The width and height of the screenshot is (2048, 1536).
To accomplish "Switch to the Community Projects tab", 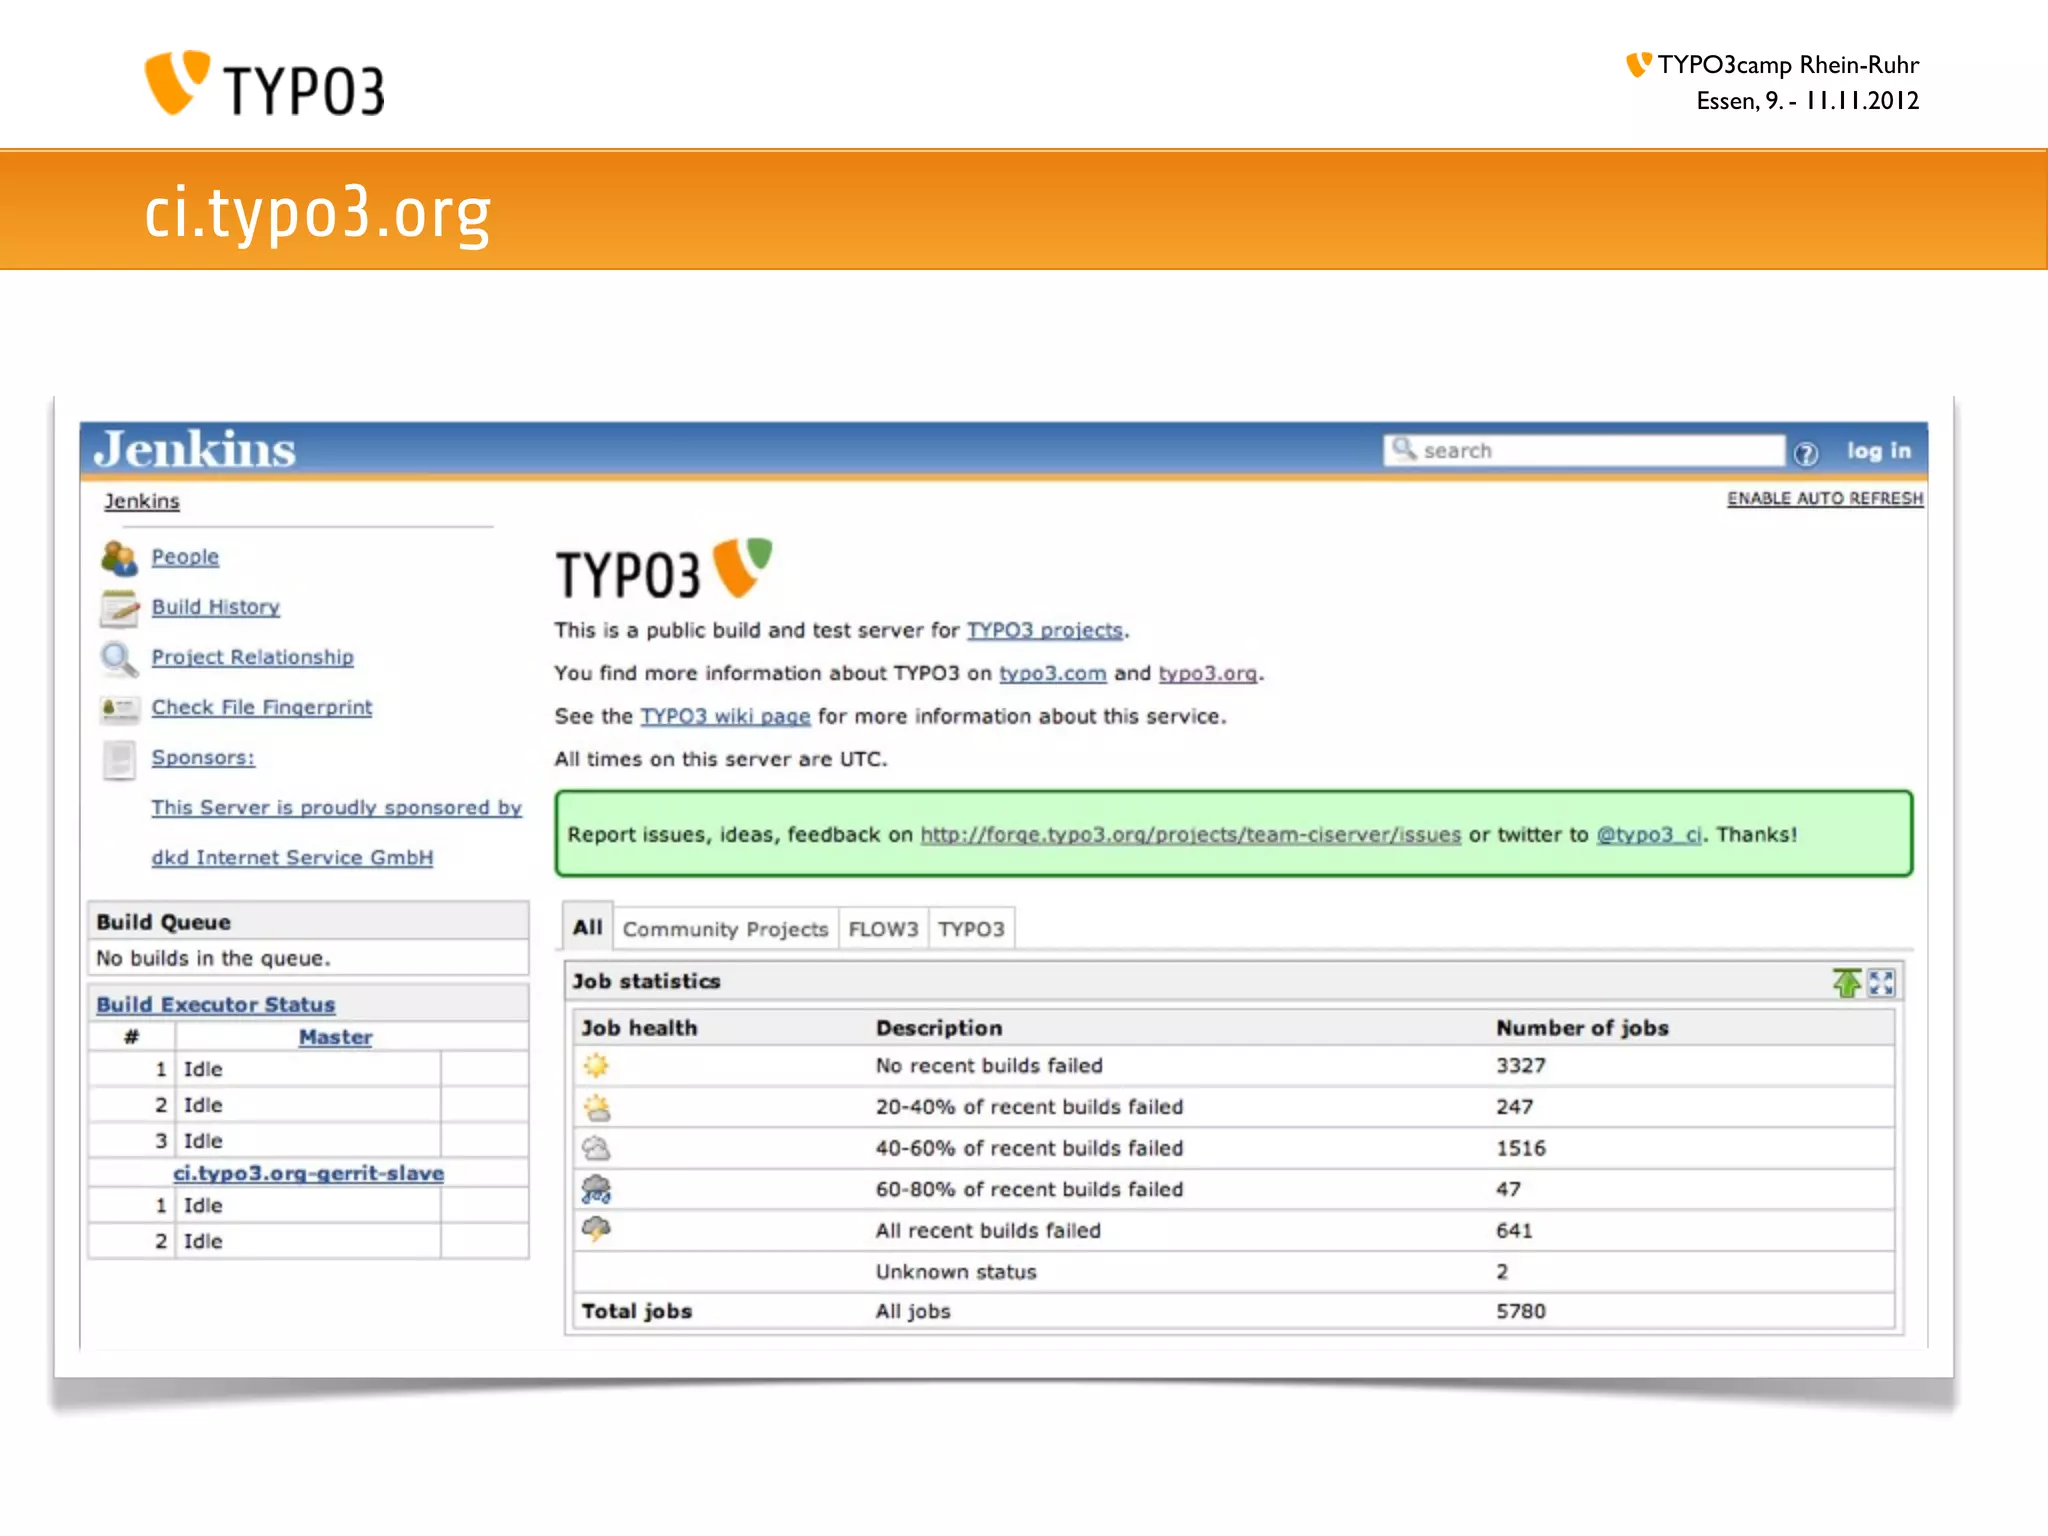I will 725,929.
